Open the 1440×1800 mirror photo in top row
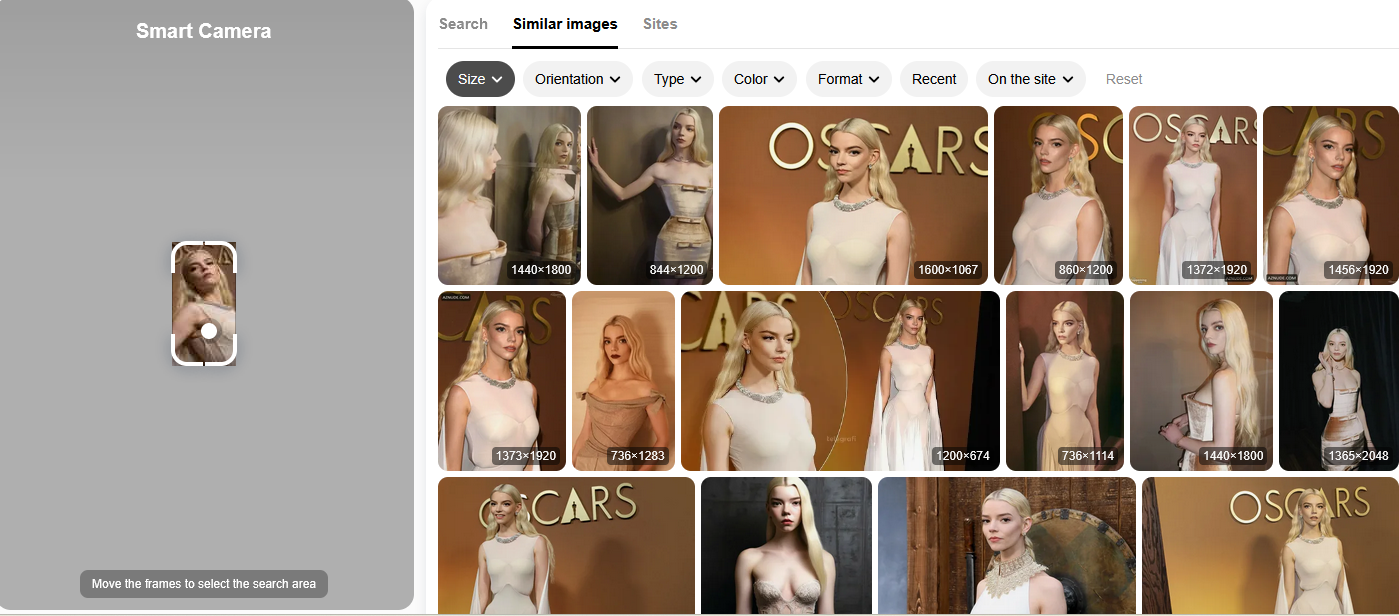The height and width of the screenshot is (616, 1399). coord(509,195)
